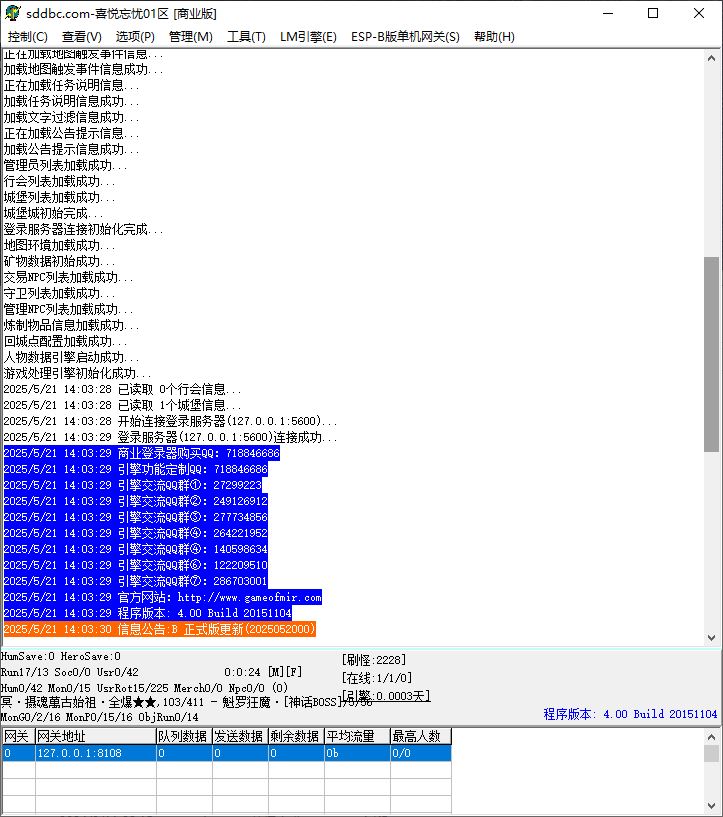Open the 控制(C) menu

tap(28, 36)
